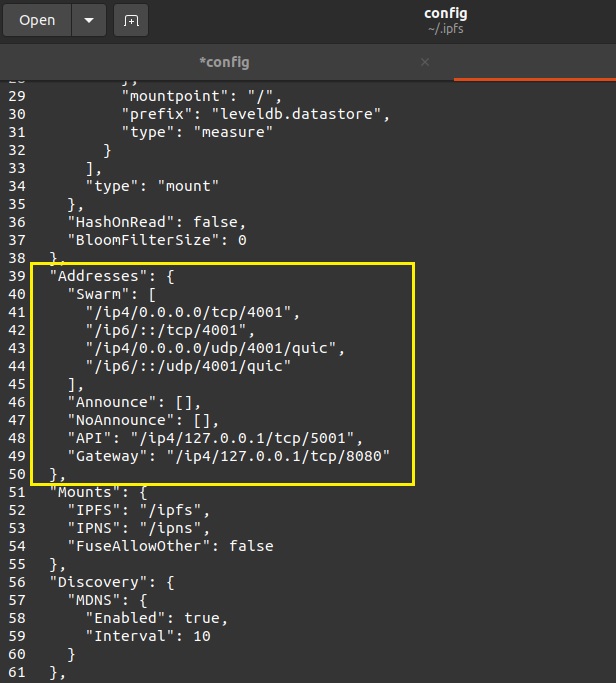Create a new document with the new-tab icon
The image size is (616, 683).
[131, 20]
